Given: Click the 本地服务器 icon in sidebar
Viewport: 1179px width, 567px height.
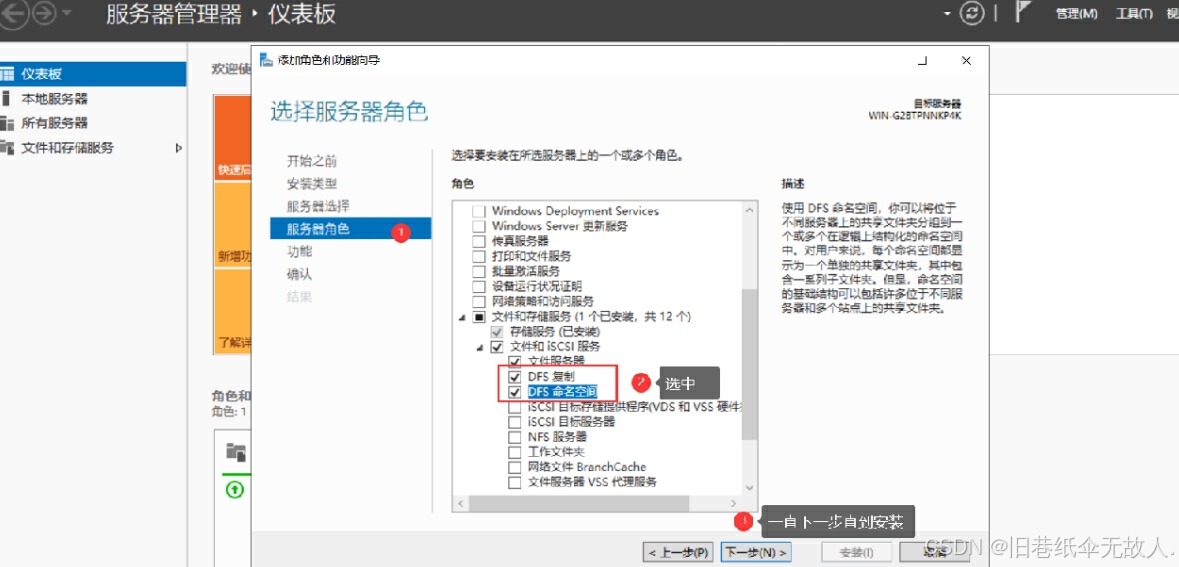Looking at the screenshot, I should pos(6,99).
